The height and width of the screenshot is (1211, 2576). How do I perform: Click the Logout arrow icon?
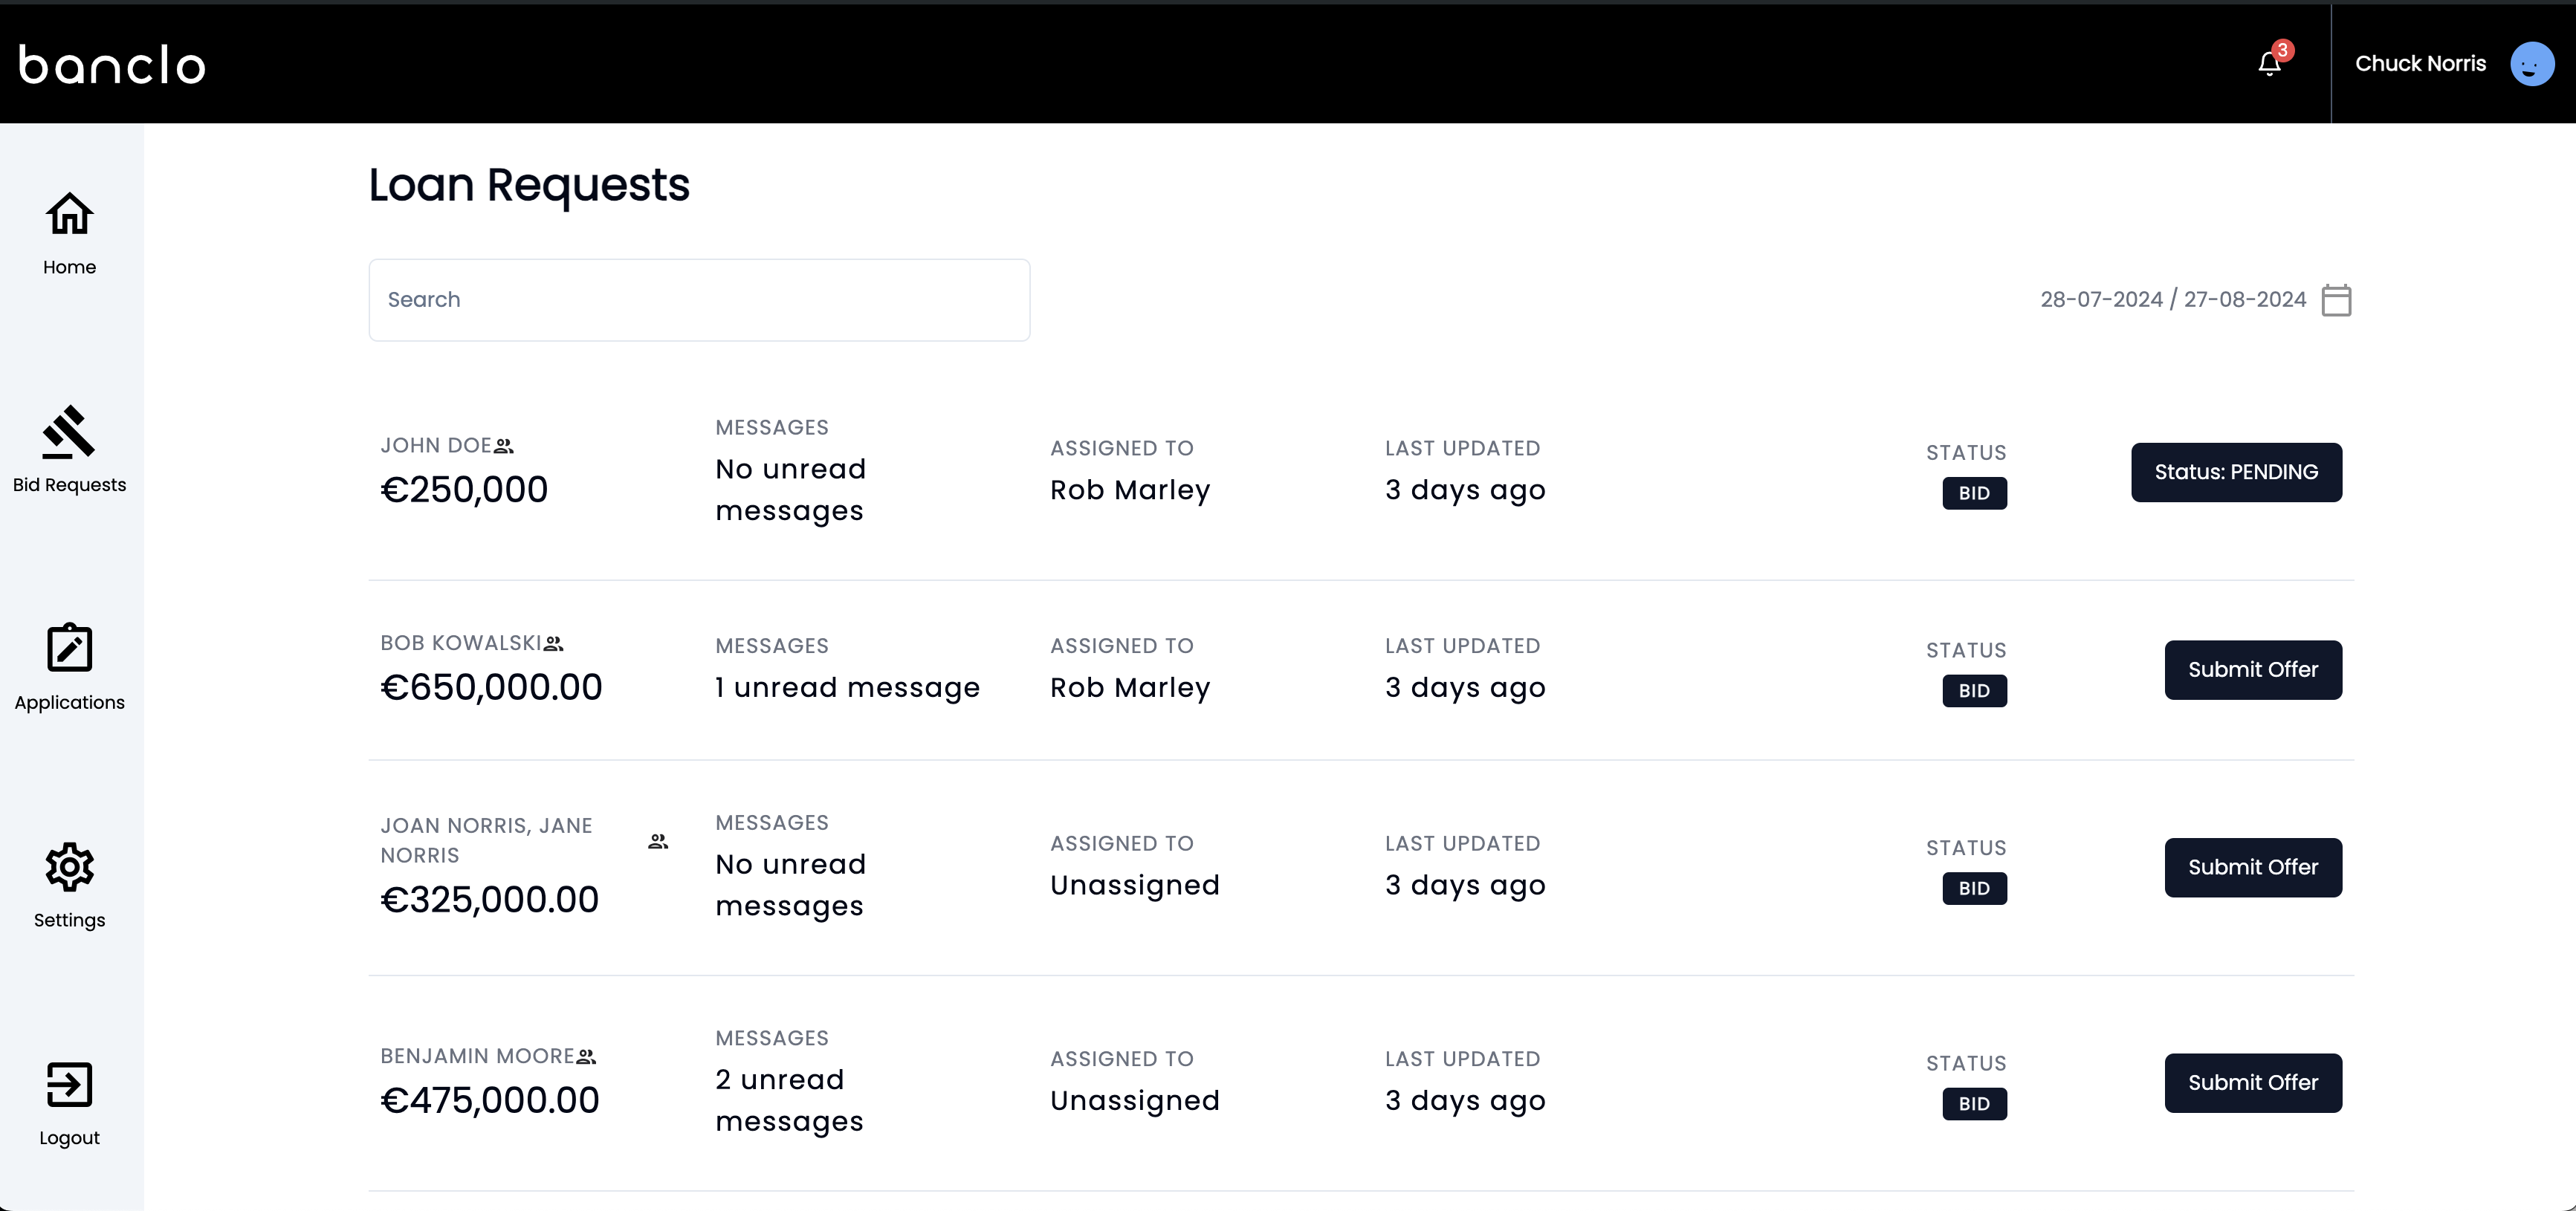tap(68, 1084)
